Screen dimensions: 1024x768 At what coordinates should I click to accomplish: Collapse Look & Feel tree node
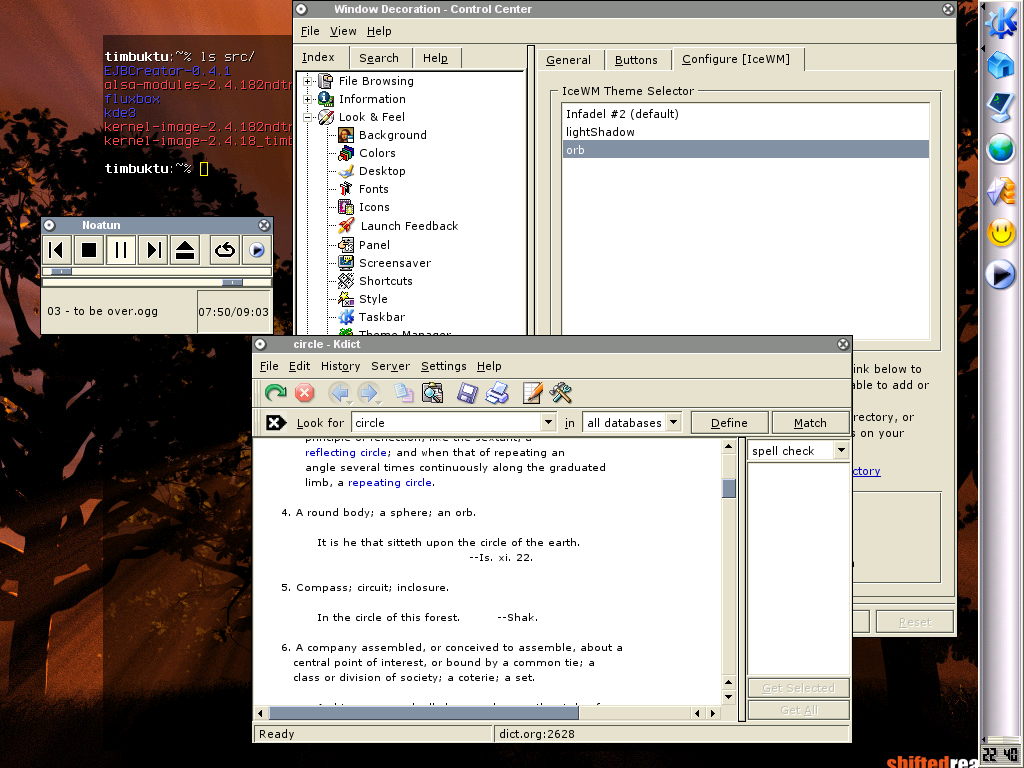[x=308, y=118]
